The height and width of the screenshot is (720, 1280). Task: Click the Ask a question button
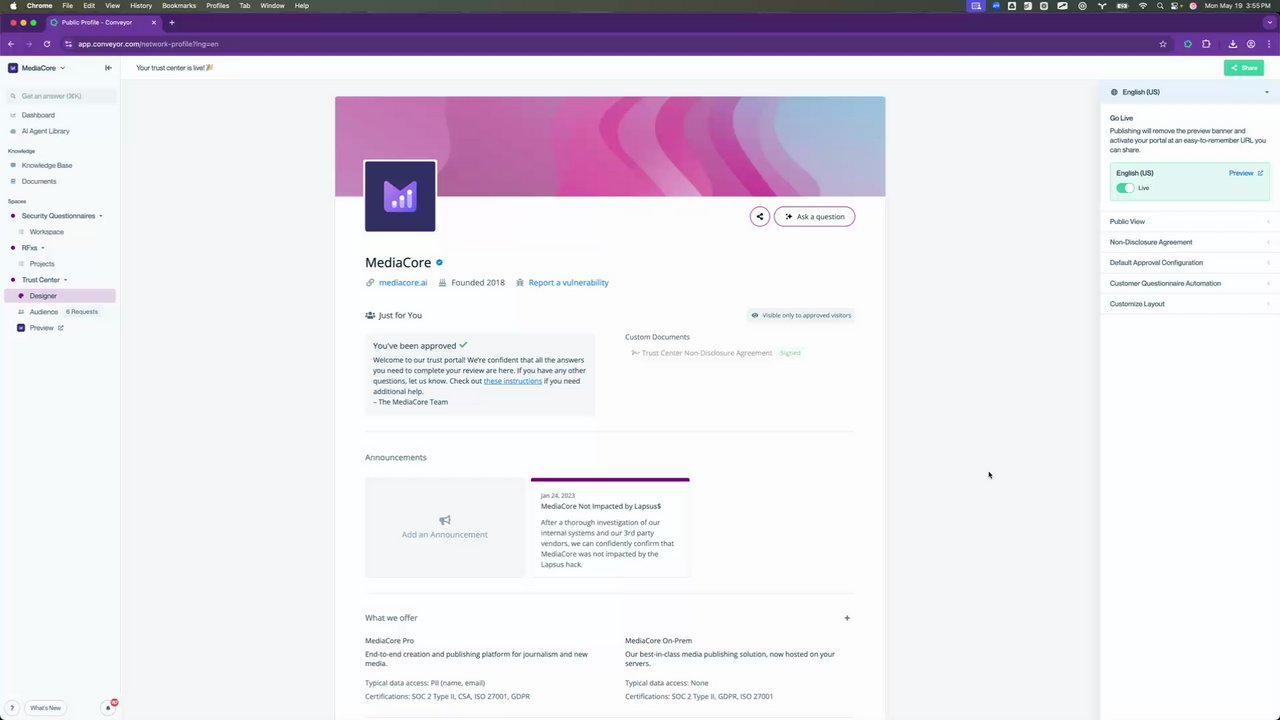pos(814,216)
